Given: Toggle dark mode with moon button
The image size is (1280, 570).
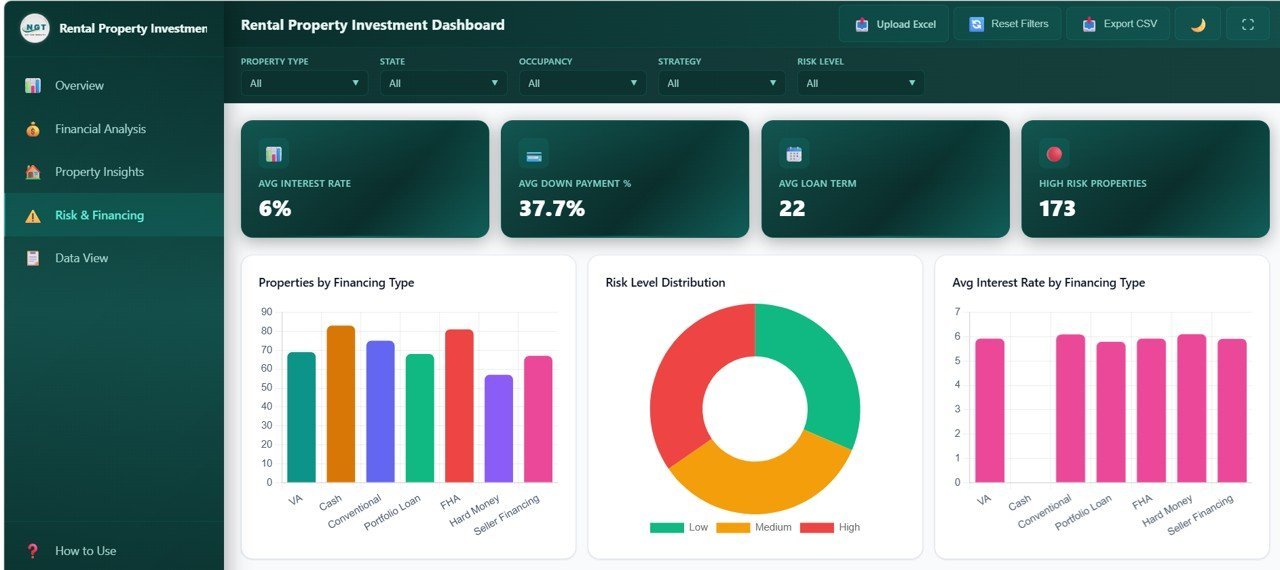Looking at the screenshot, I should click(1197, 24).
